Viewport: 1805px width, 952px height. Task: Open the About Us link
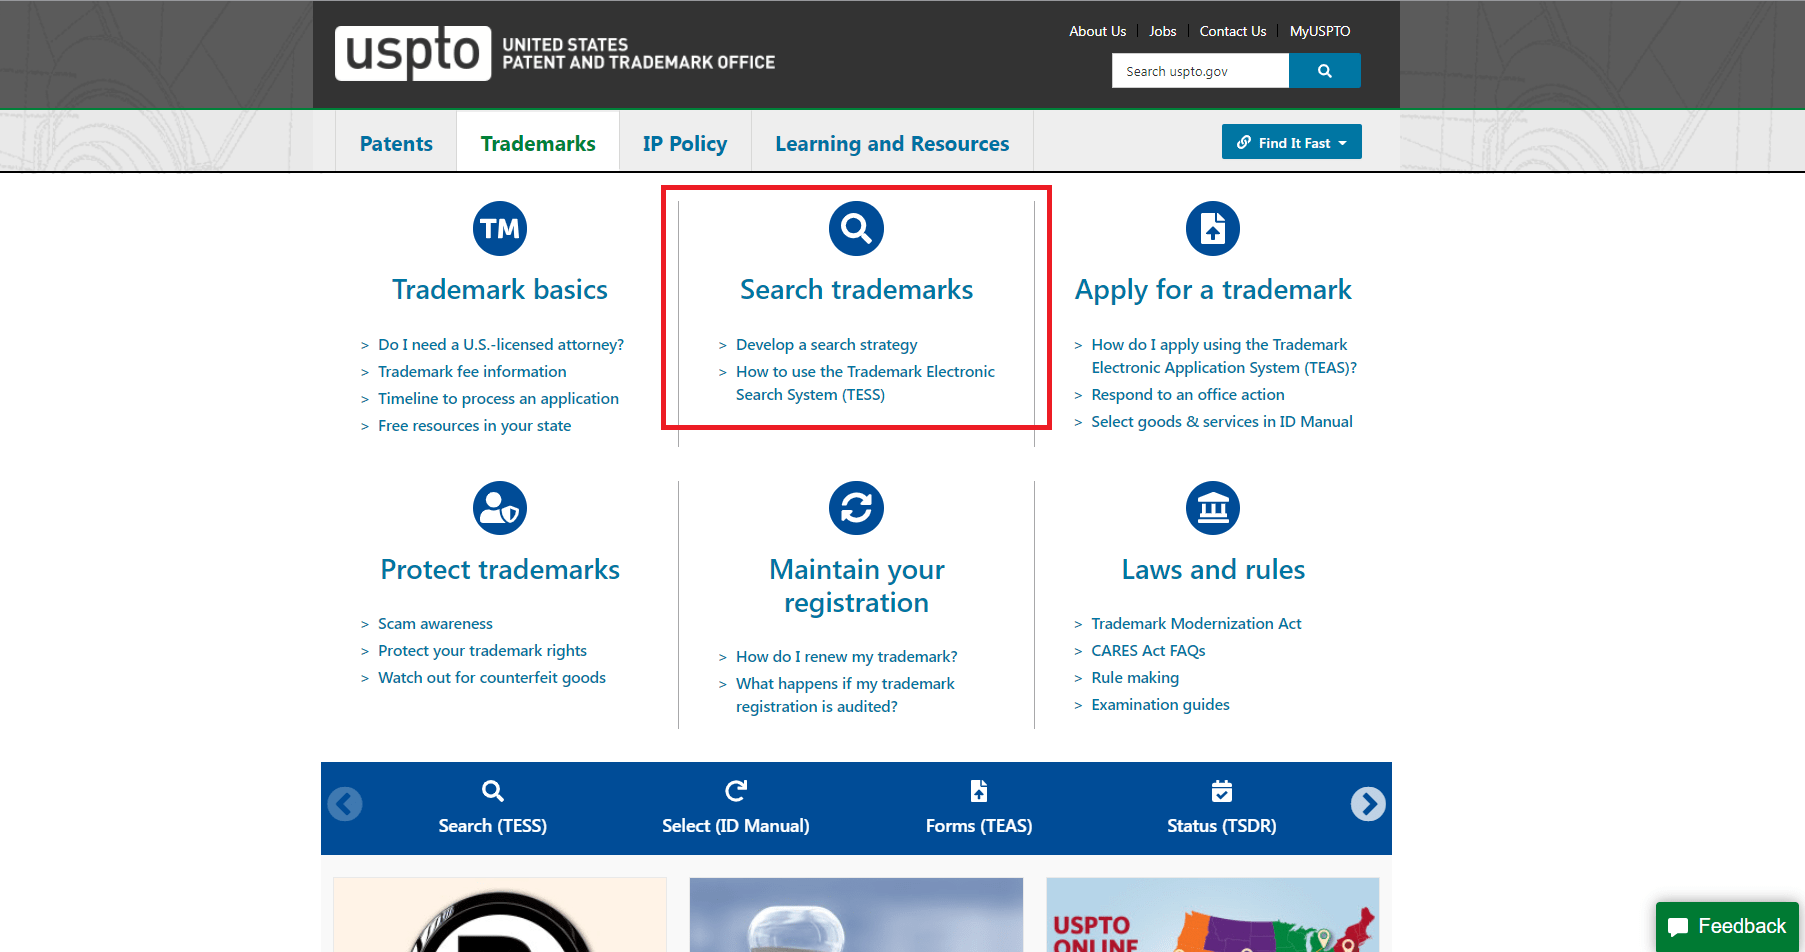(1097, 31)
